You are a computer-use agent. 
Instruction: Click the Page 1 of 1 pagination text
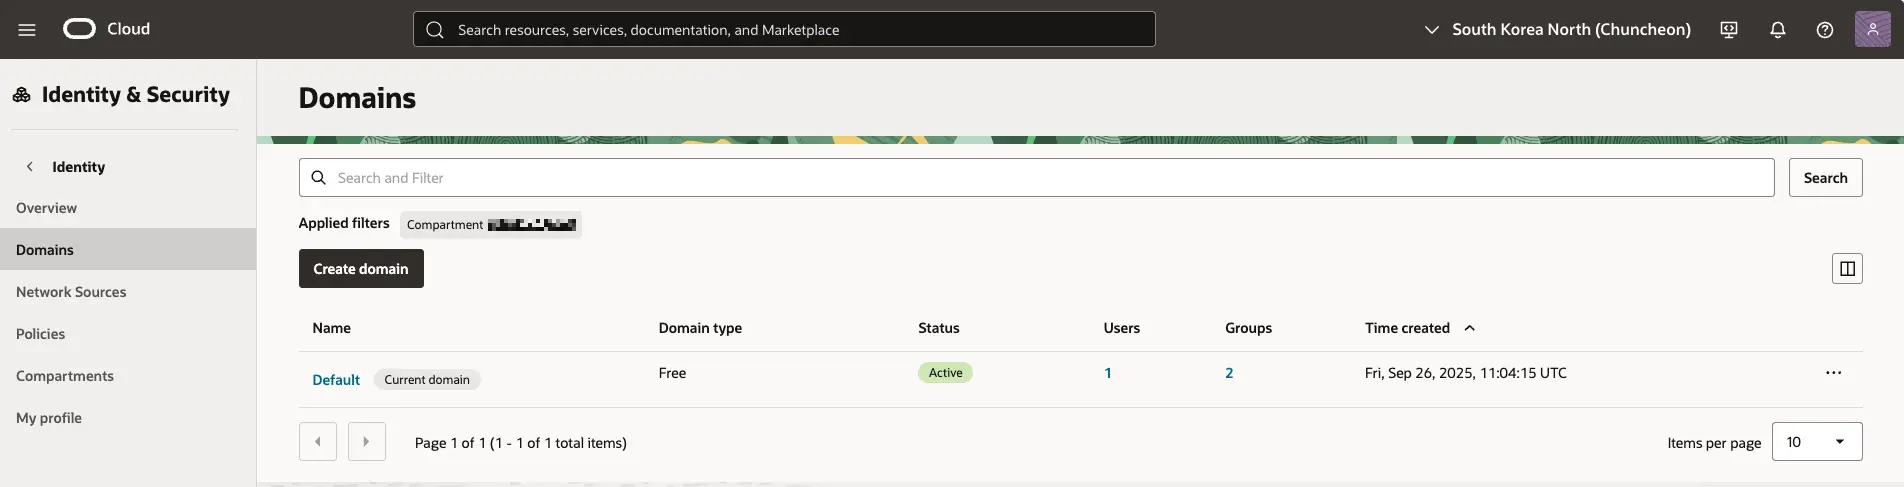pos(521,443)
